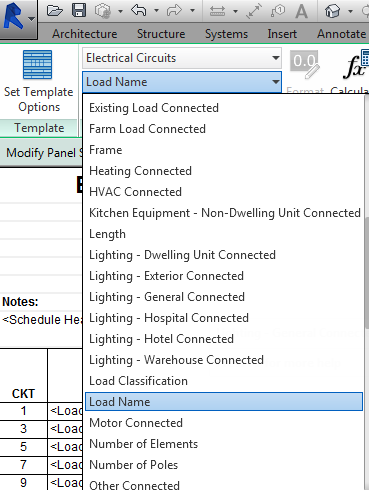Choose Frame from the parameter list
369x490 pixels.
tap(224, 150)
